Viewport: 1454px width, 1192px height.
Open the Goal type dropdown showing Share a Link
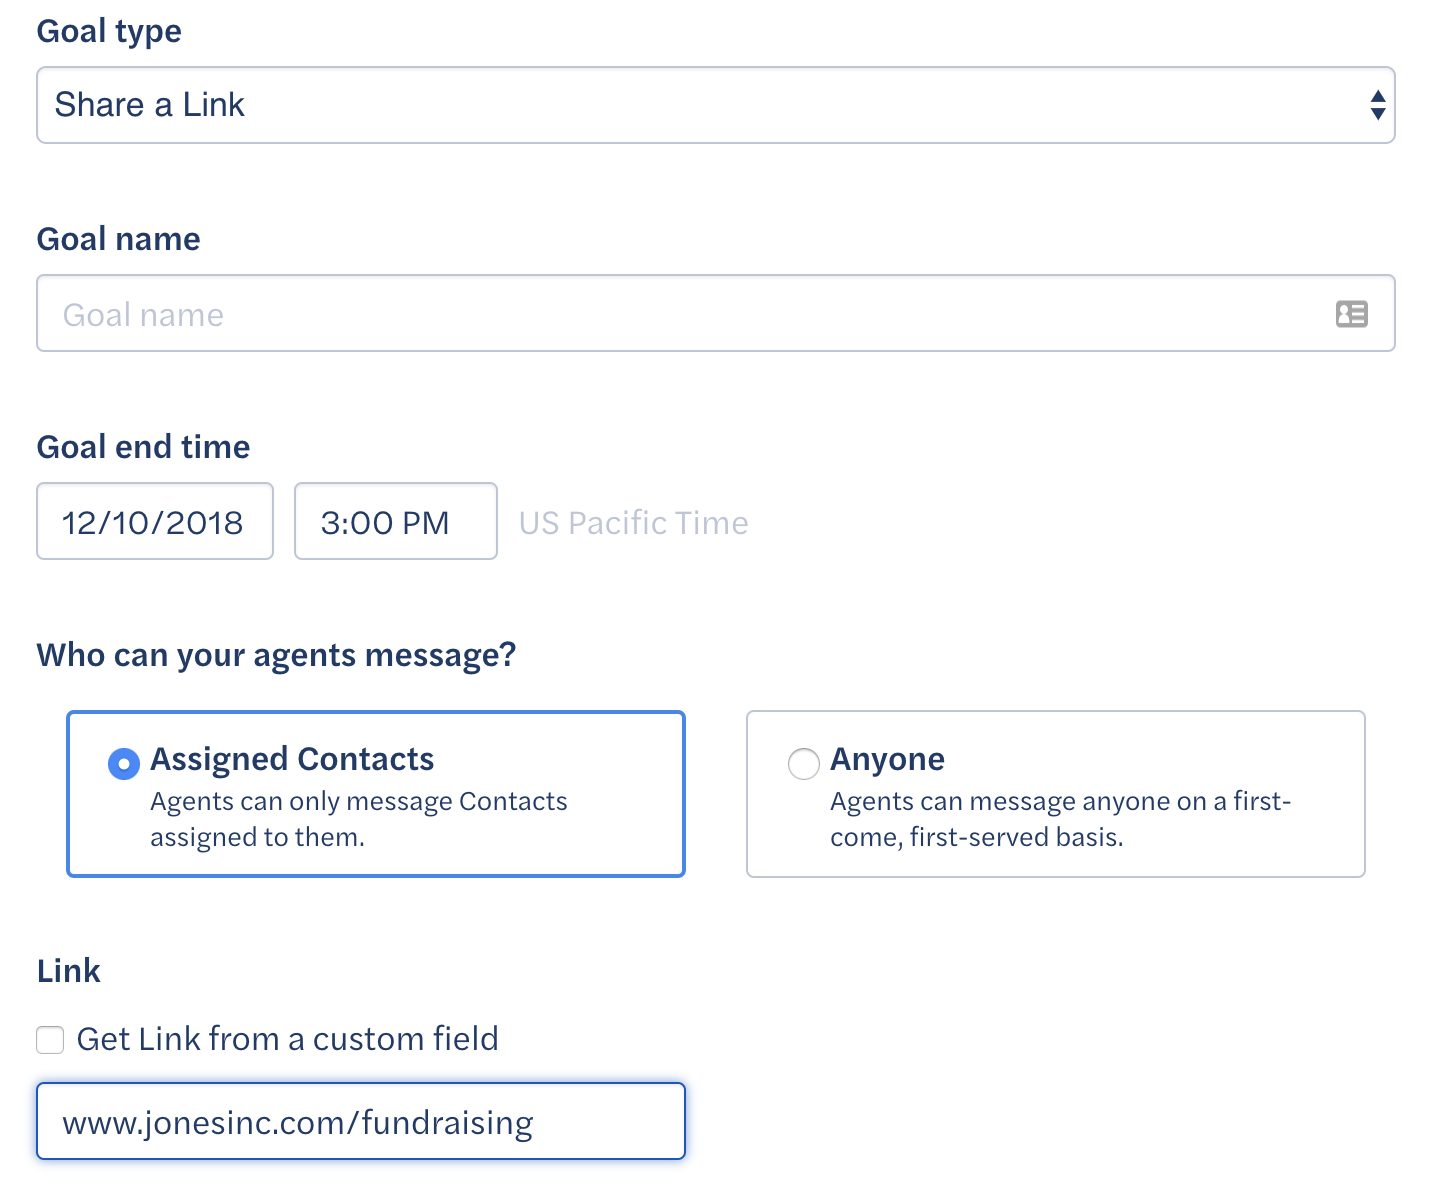point(715,105)
